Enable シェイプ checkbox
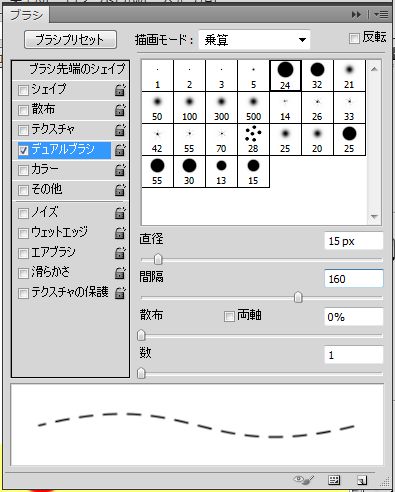This screenshot has height=492, width=395. [x=23, y=90]
